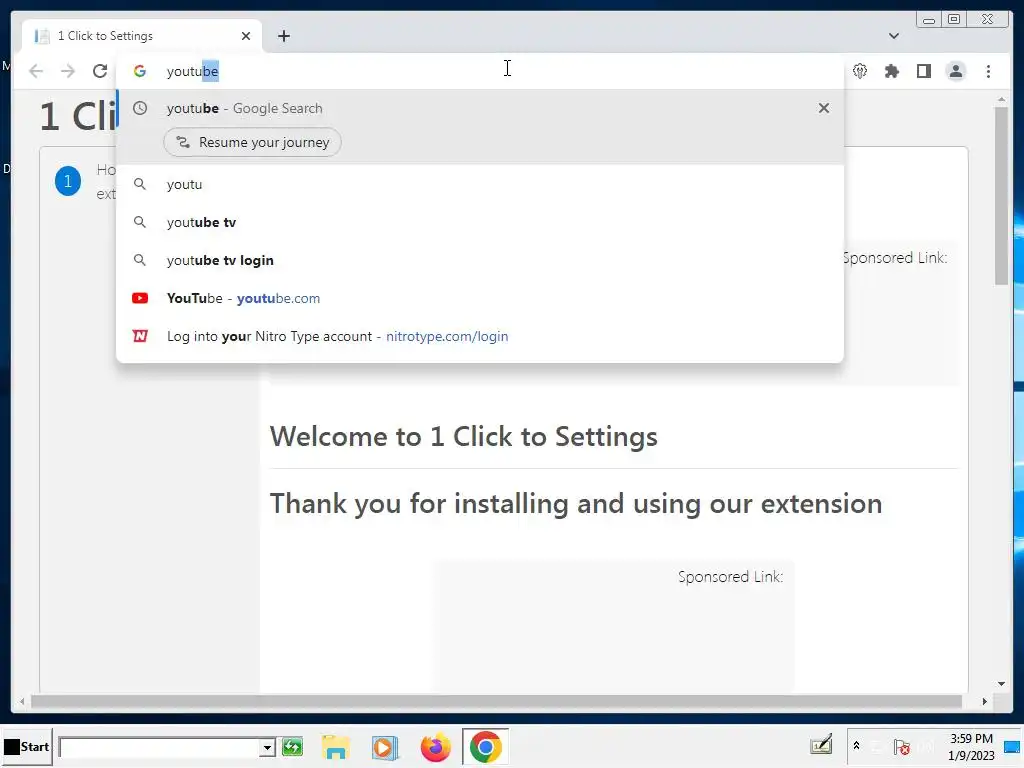Toggle the Chrome side panel icon
This screenshot has height=768, width=1024.
[x=923, y=71]
